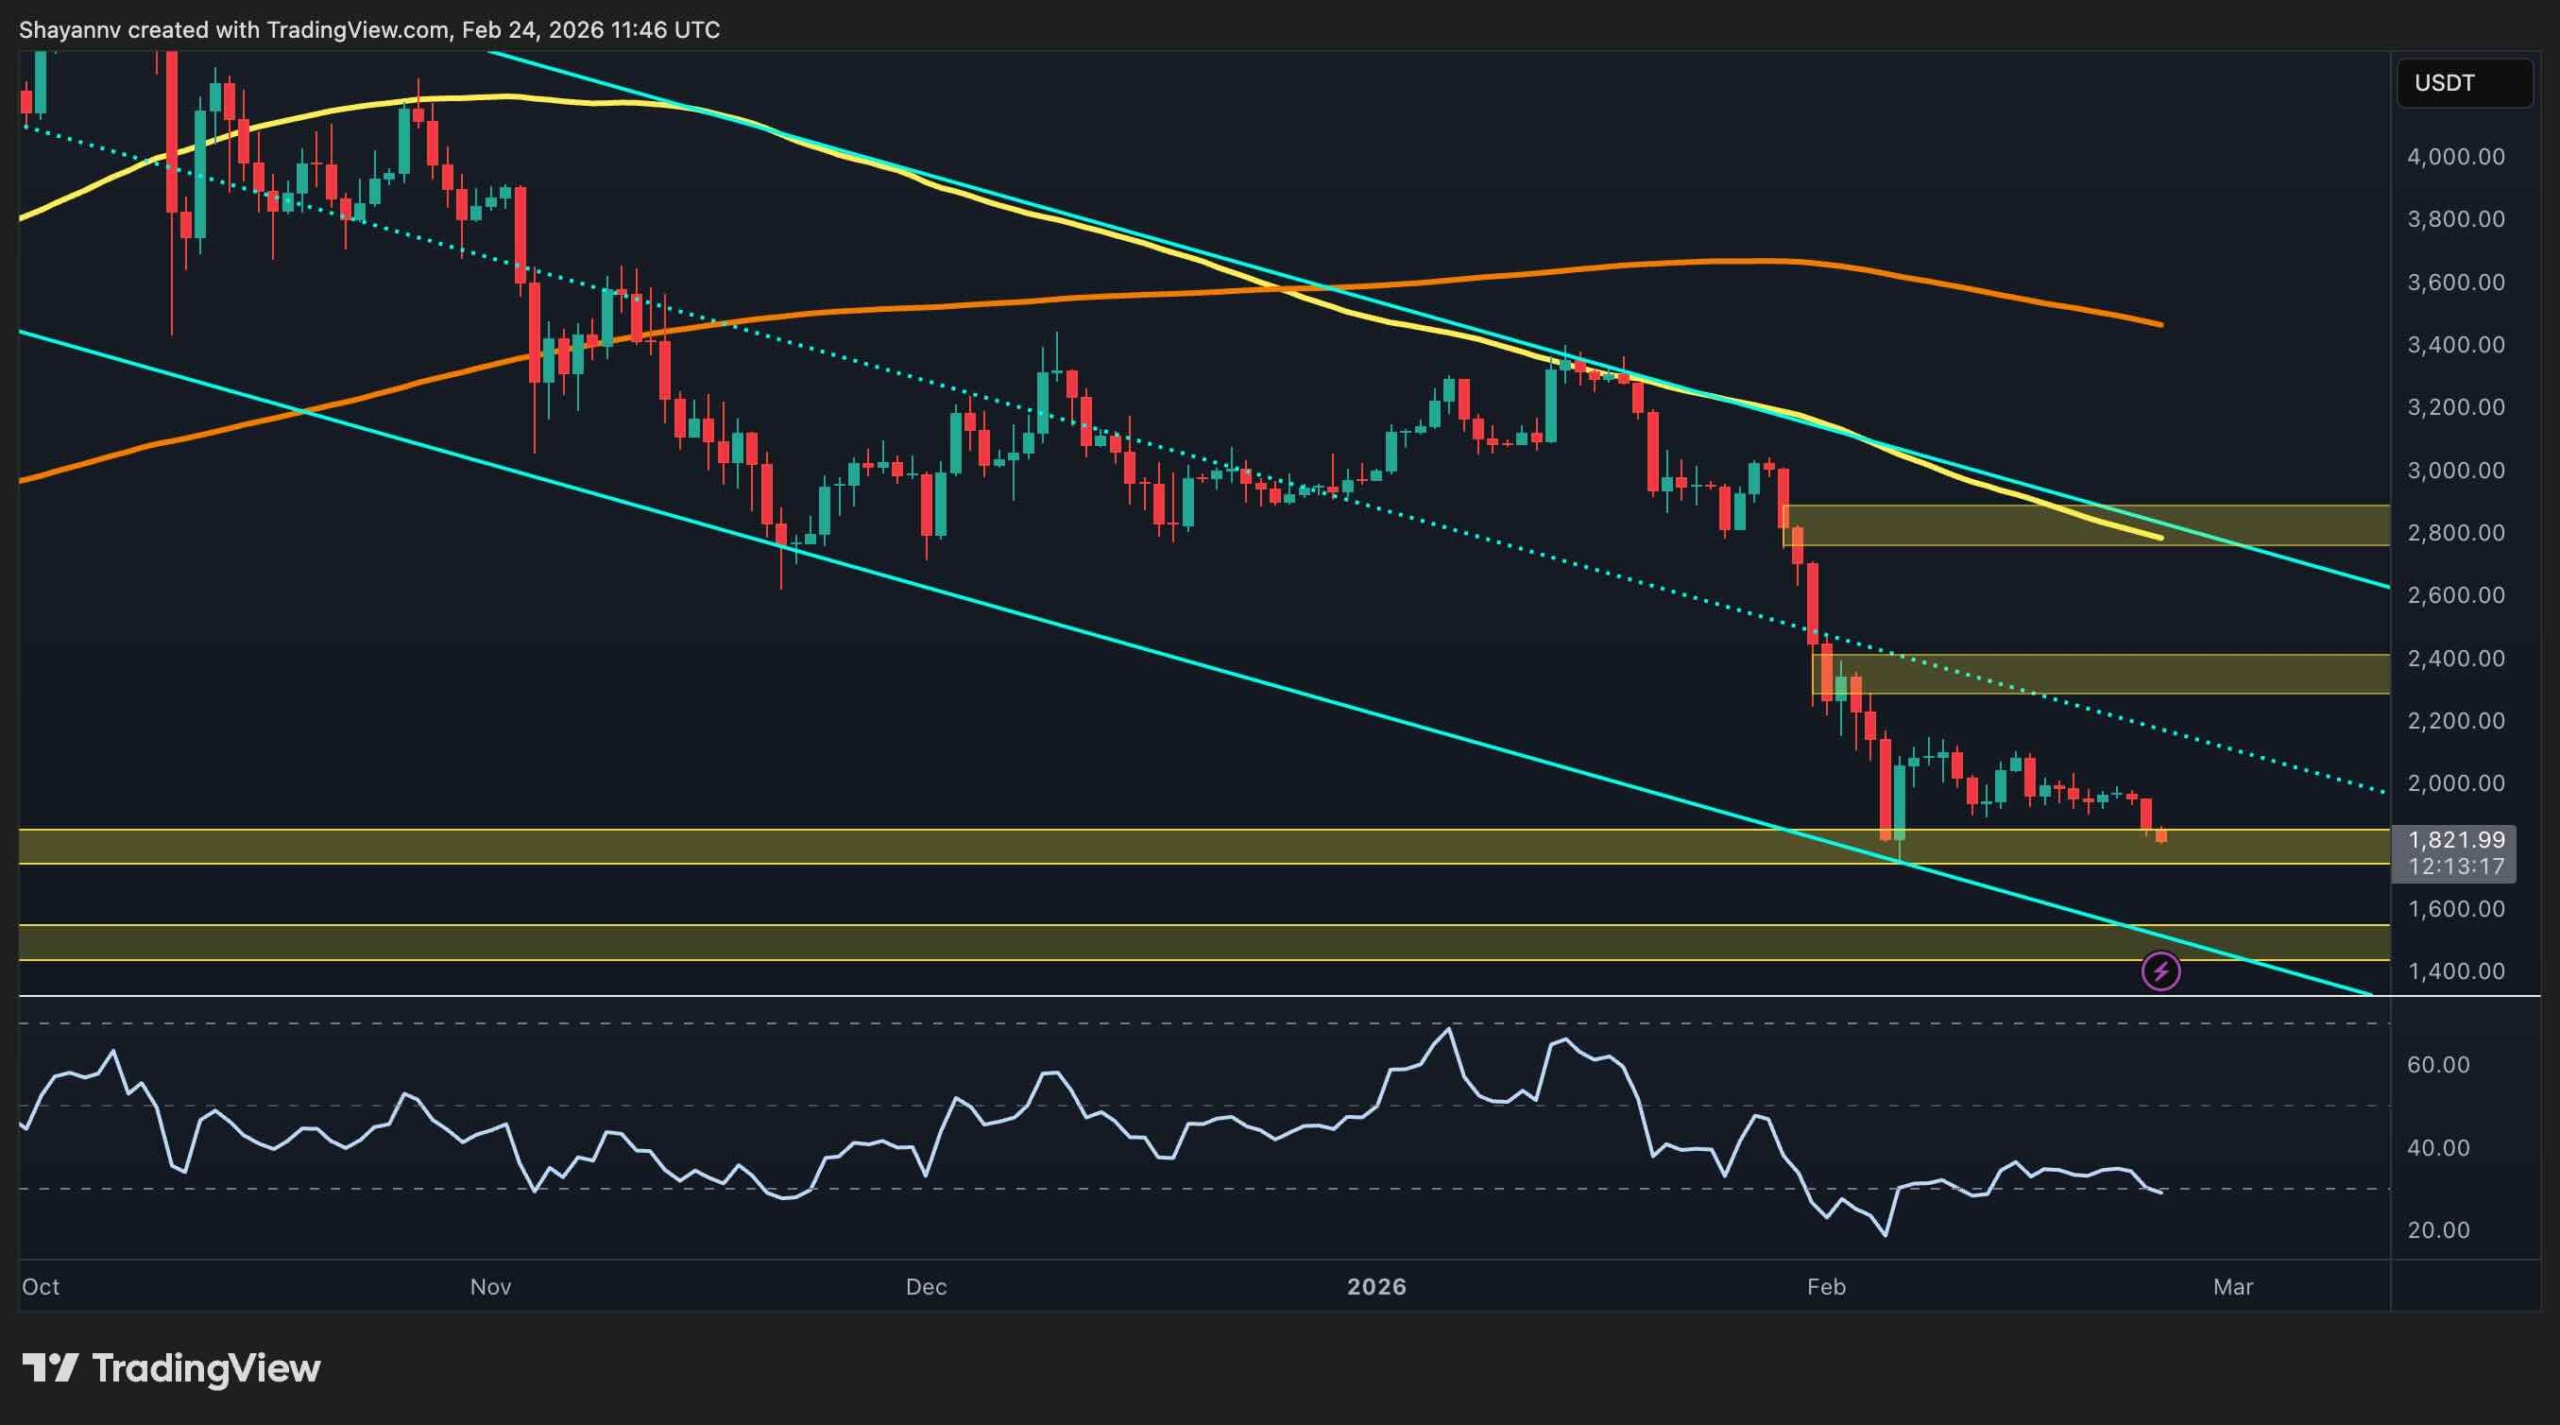Click the Feb label on the time axis
The height and width of the screenshot is (1425, 2560).
(x=1827, y=1288)
